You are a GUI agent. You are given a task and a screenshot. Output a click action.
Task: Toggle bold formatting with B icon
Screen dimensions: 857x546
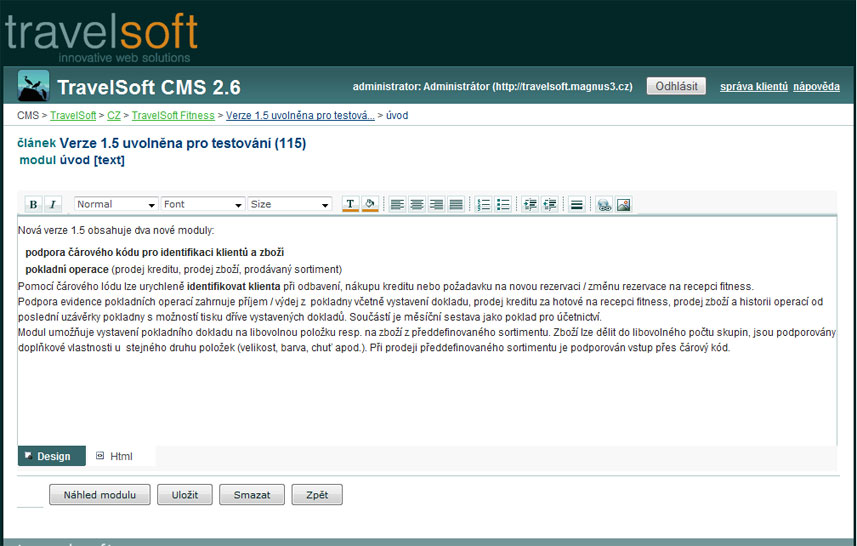[x=33, y=204]
